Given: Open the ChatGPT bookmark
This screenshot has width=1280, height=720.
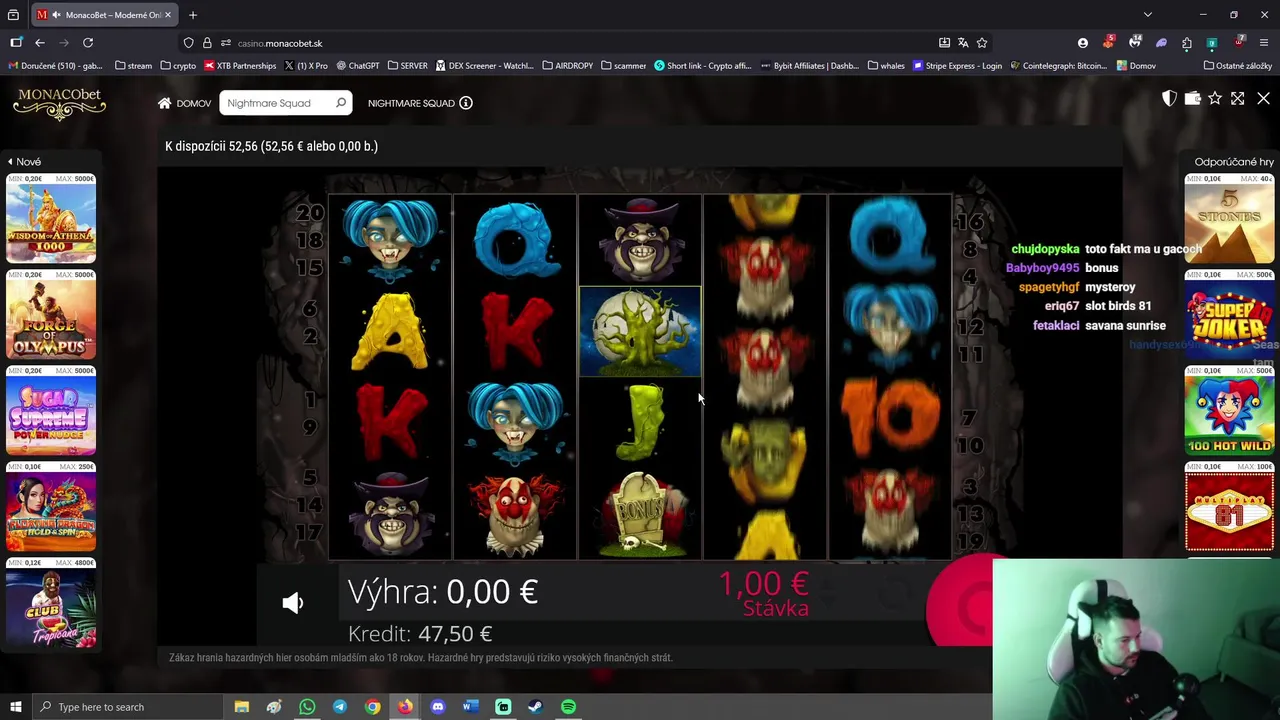Looking at the screenshot, I should 358,66.
